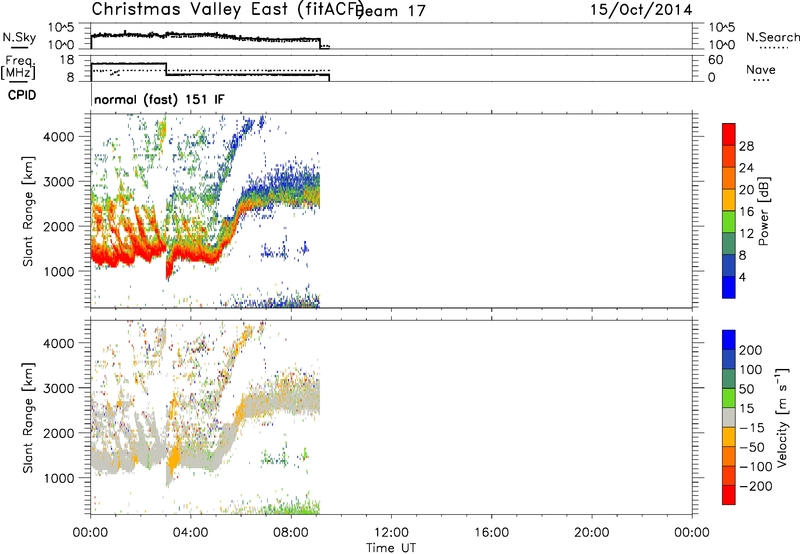Click the -50 label on Velocity scale
The width and height of the screenshot is (800, 554).
point(752,448)
